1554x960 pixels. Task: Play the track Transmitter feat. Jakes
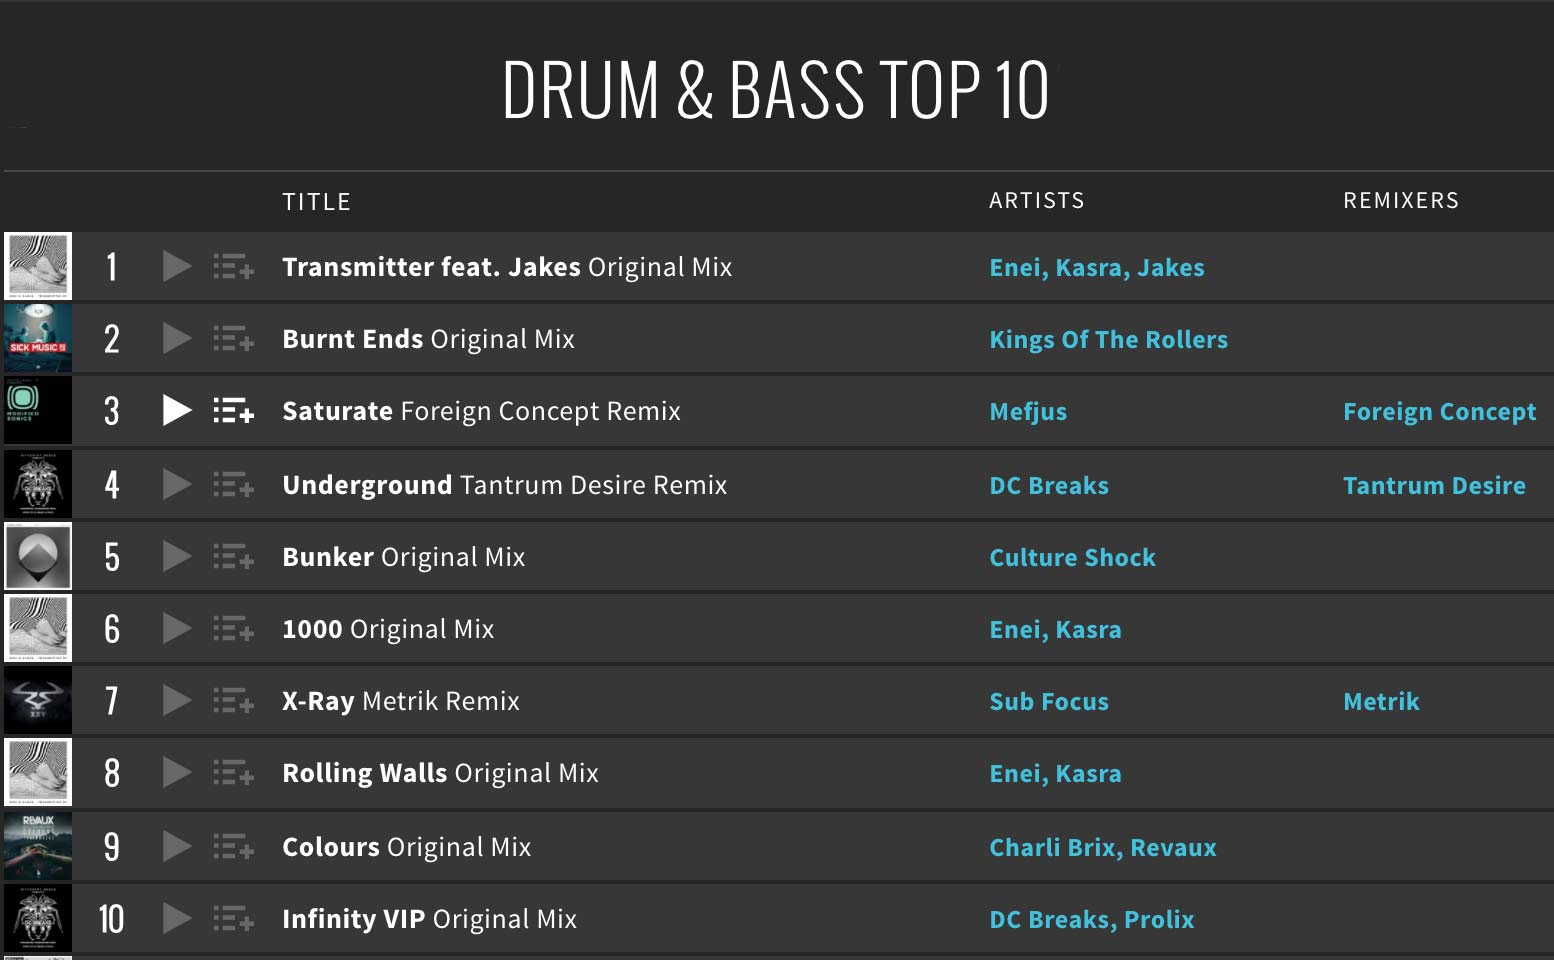point(176,267)
